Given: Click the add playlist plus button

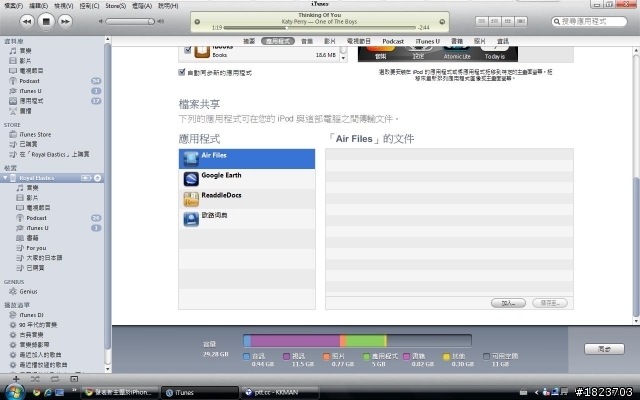Looking at the screenshot, I should pos(16,379).
